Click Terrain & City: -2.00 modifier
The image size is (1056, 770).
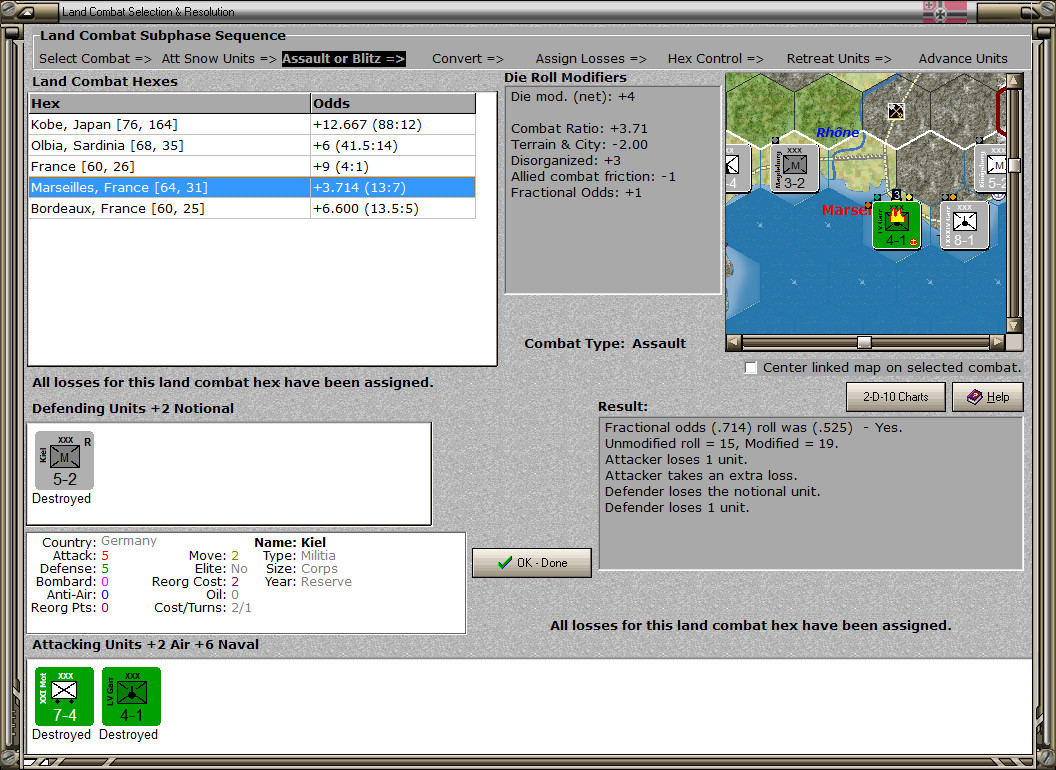click(x=579, y=145)
